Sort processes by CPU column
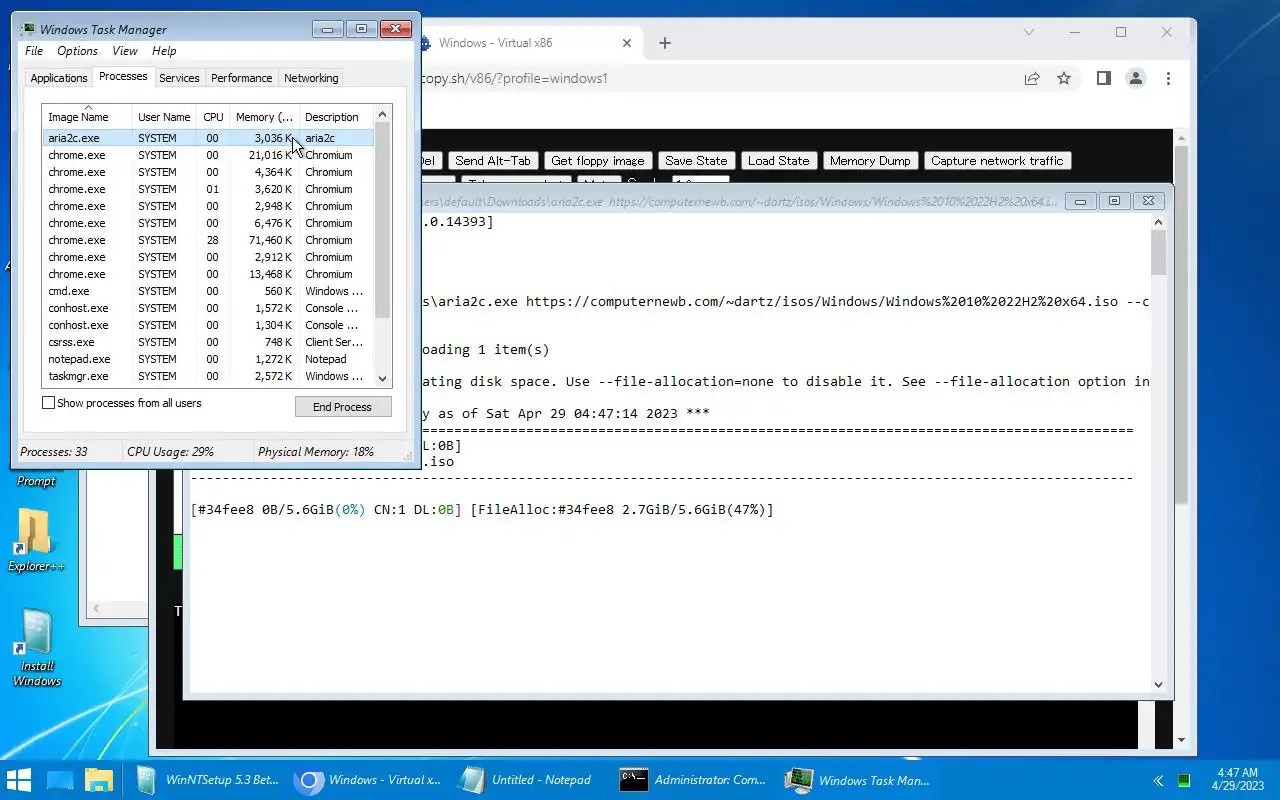This screenshot has width=1280, height=800. pyautogui.click(x=213, y=117)
